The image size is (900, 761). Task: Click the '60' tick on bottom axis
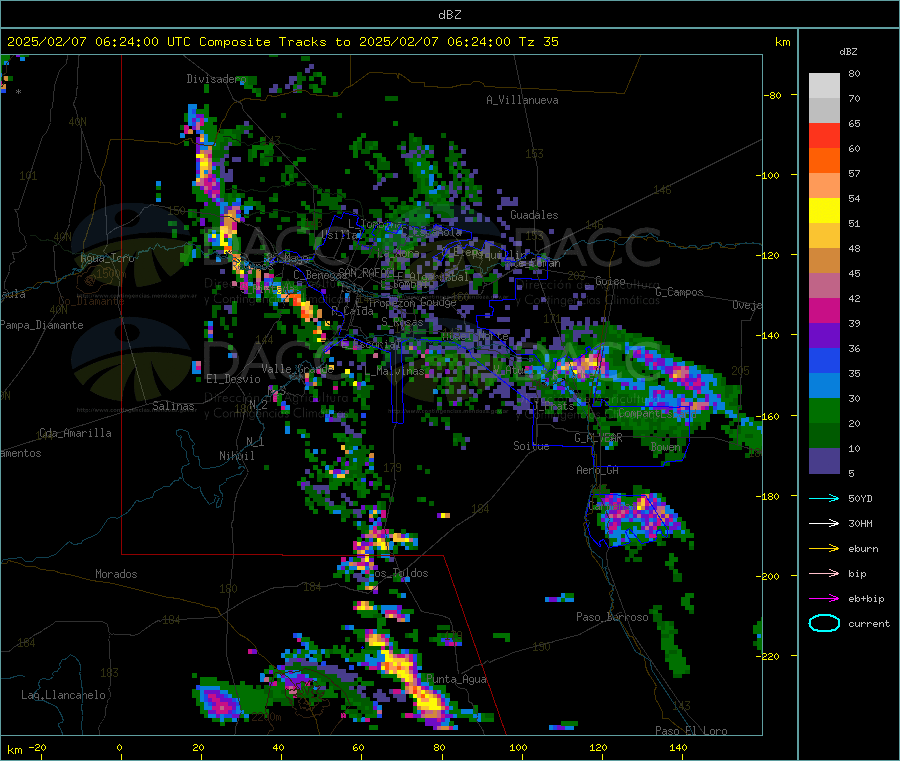click(x=358, y=747)
